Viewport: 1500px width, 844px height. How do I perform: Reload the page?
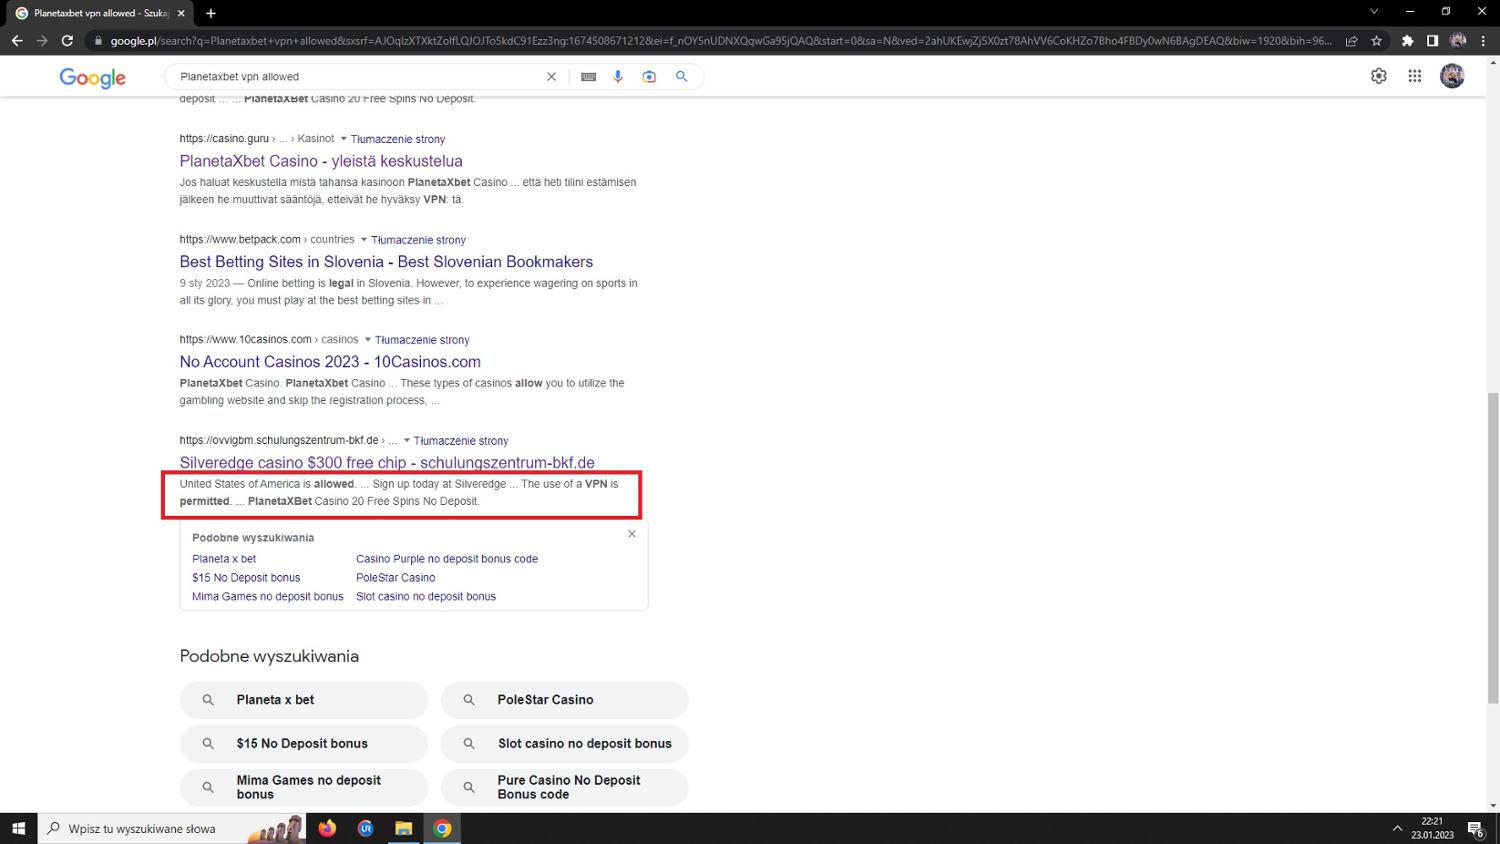67,41
